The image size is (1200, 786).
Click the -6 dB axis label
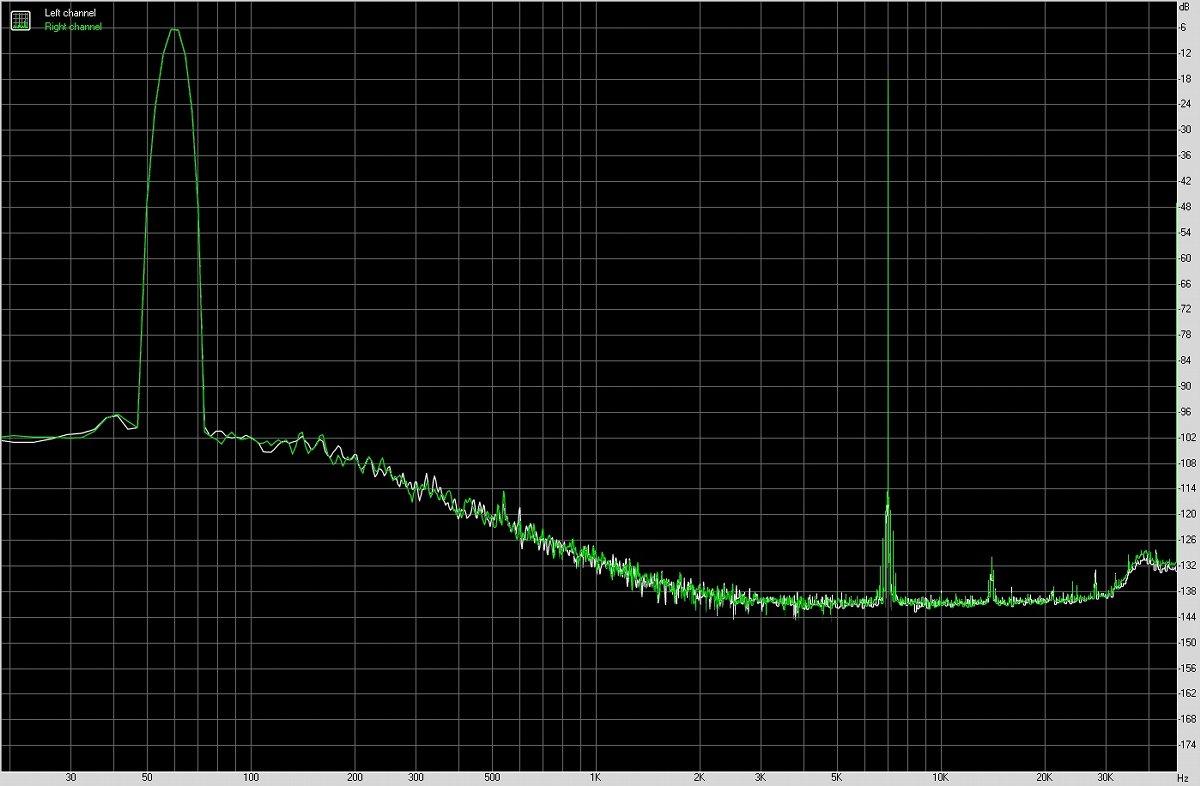point(1183,26)
